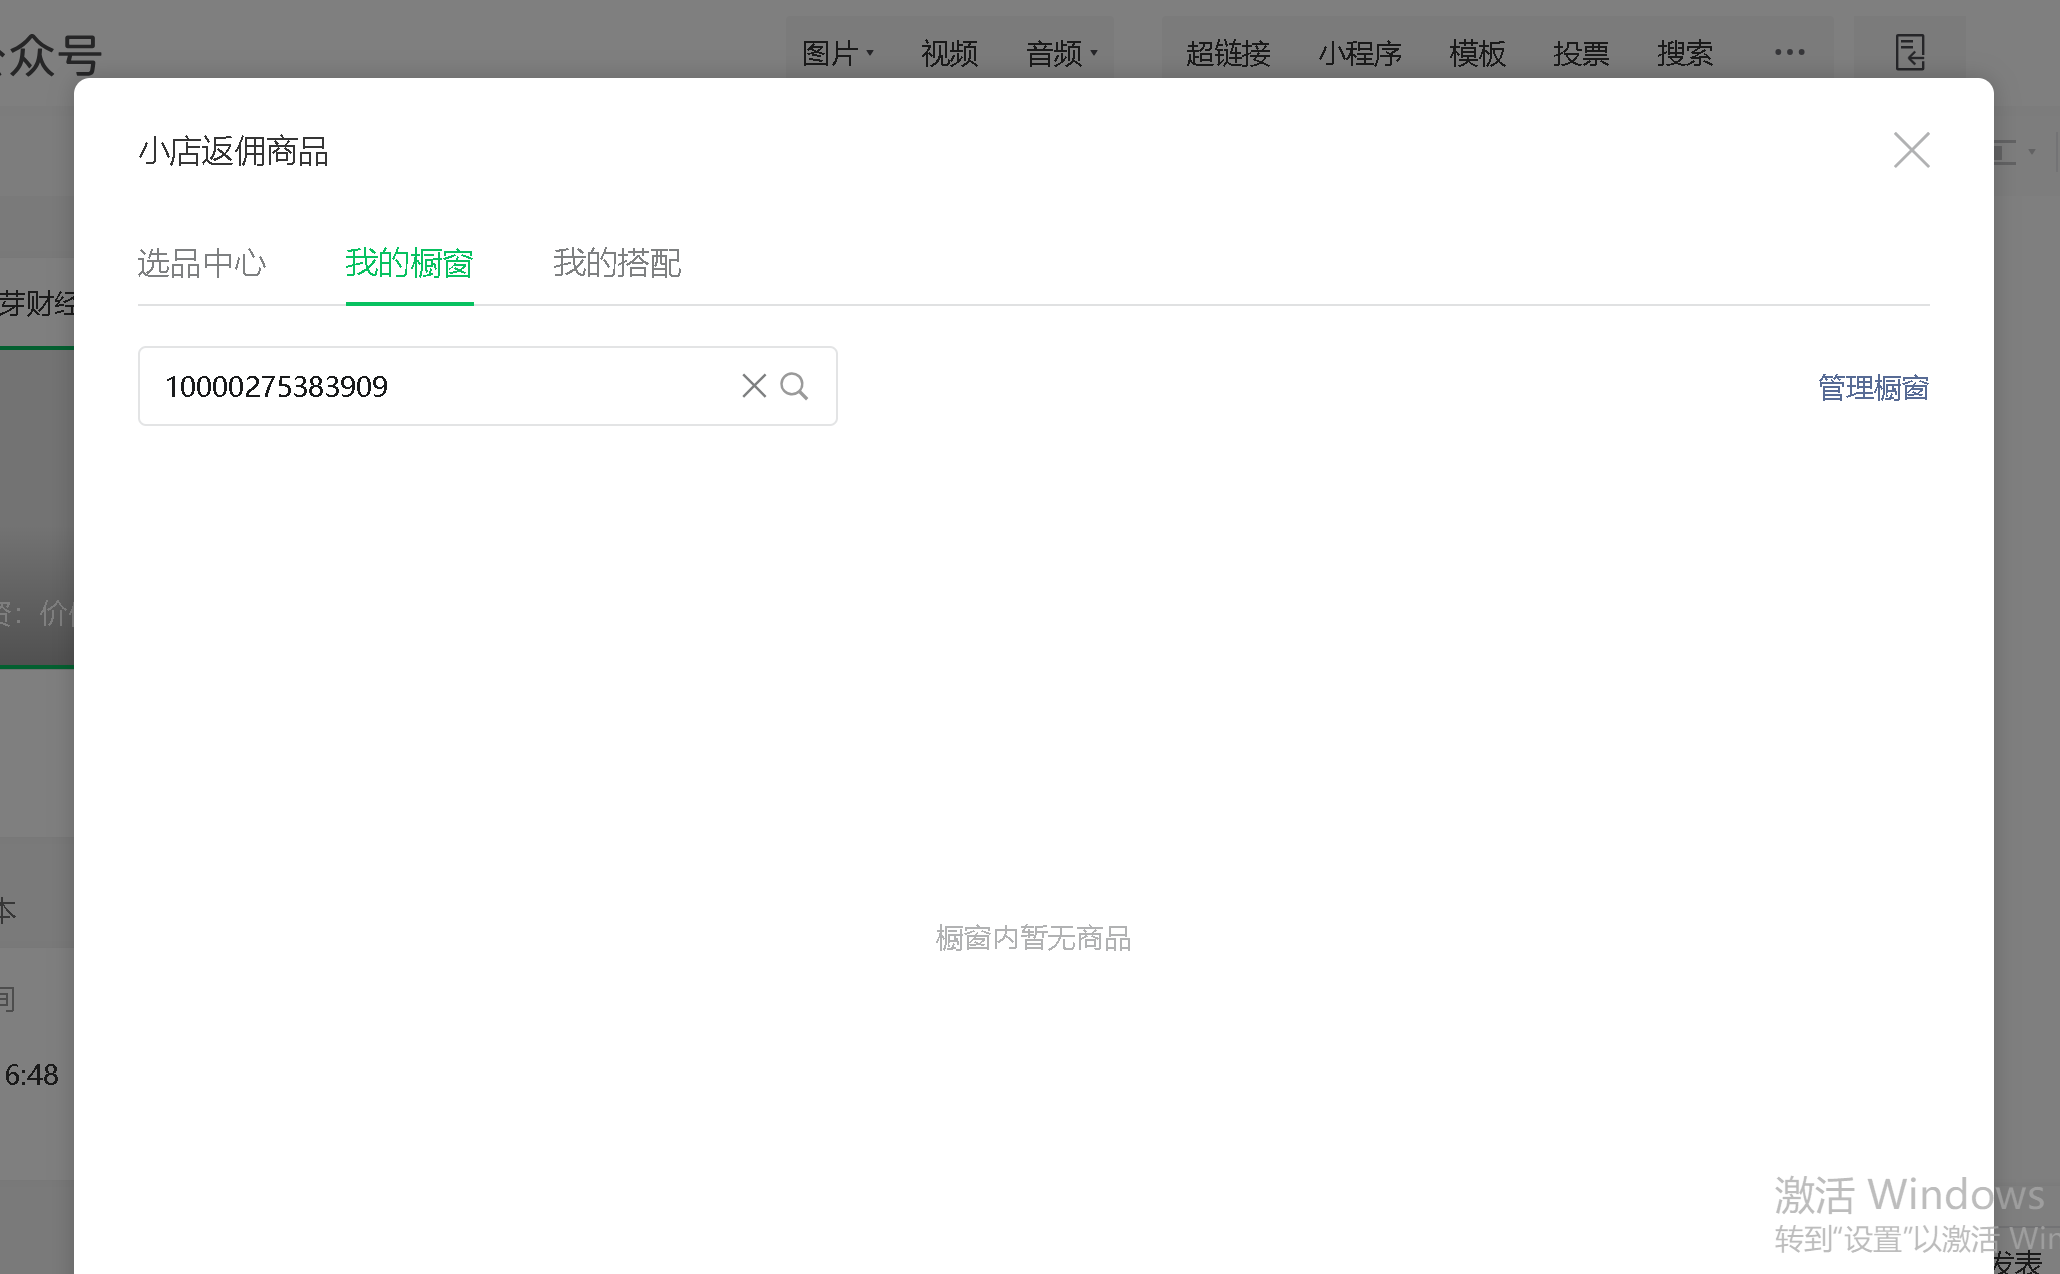
Task: Close the 小店返佣商品 dialog
Action: point(1911,151)
